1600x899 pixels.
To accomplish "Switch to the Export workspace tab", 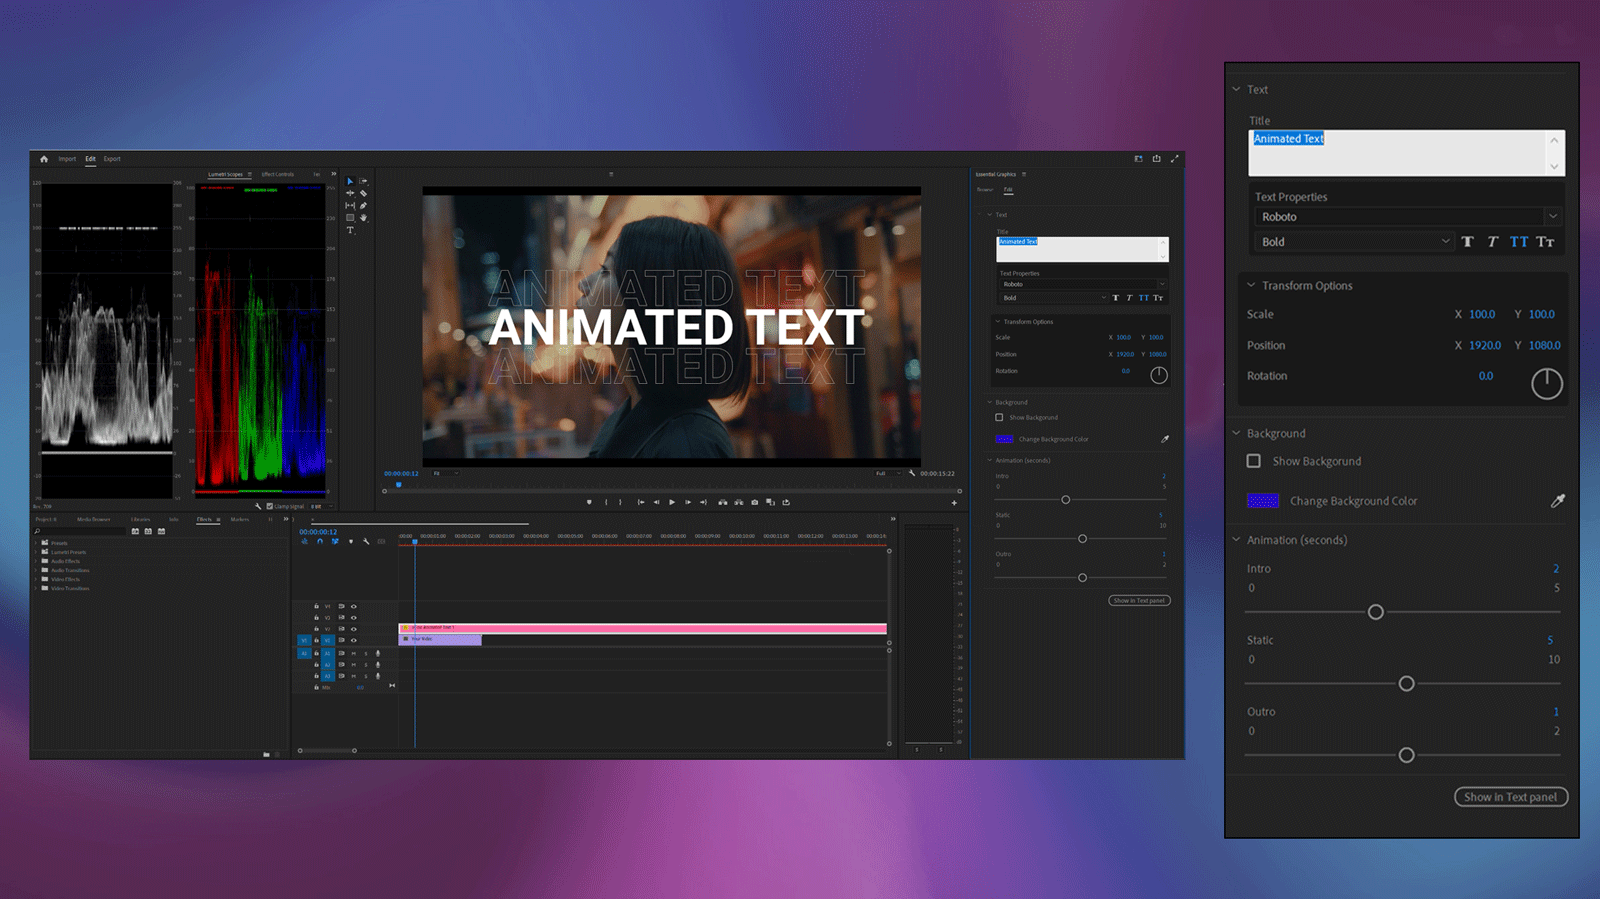I will pos(112,159).
